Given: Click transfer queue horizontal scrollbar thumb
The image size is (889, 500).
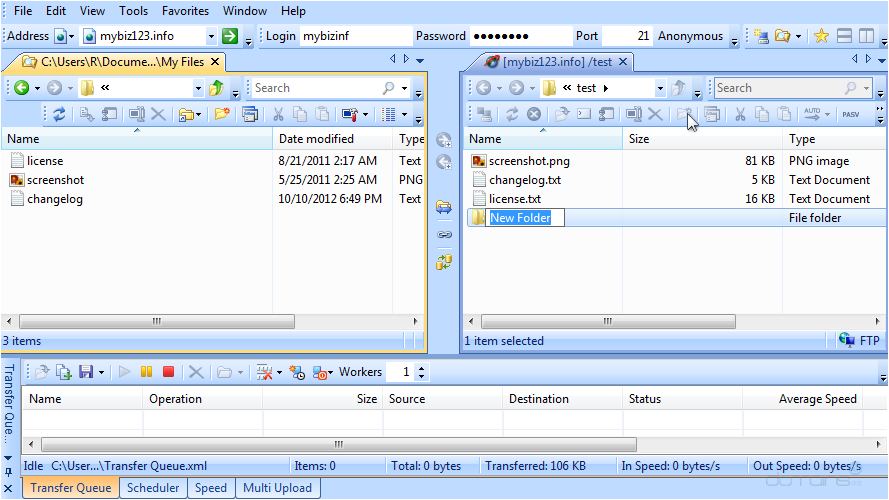Looking at the screenshot, I should pyautogui.click(x=339, y=444).
